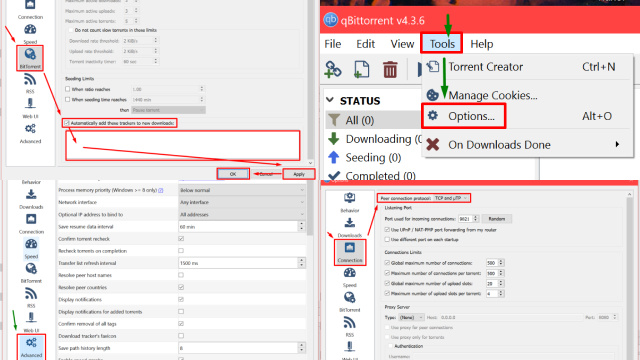The width and height of the screenshot is (640, 360).
Task: Open 'Process memory priority' dropdown
Action: 242,190
